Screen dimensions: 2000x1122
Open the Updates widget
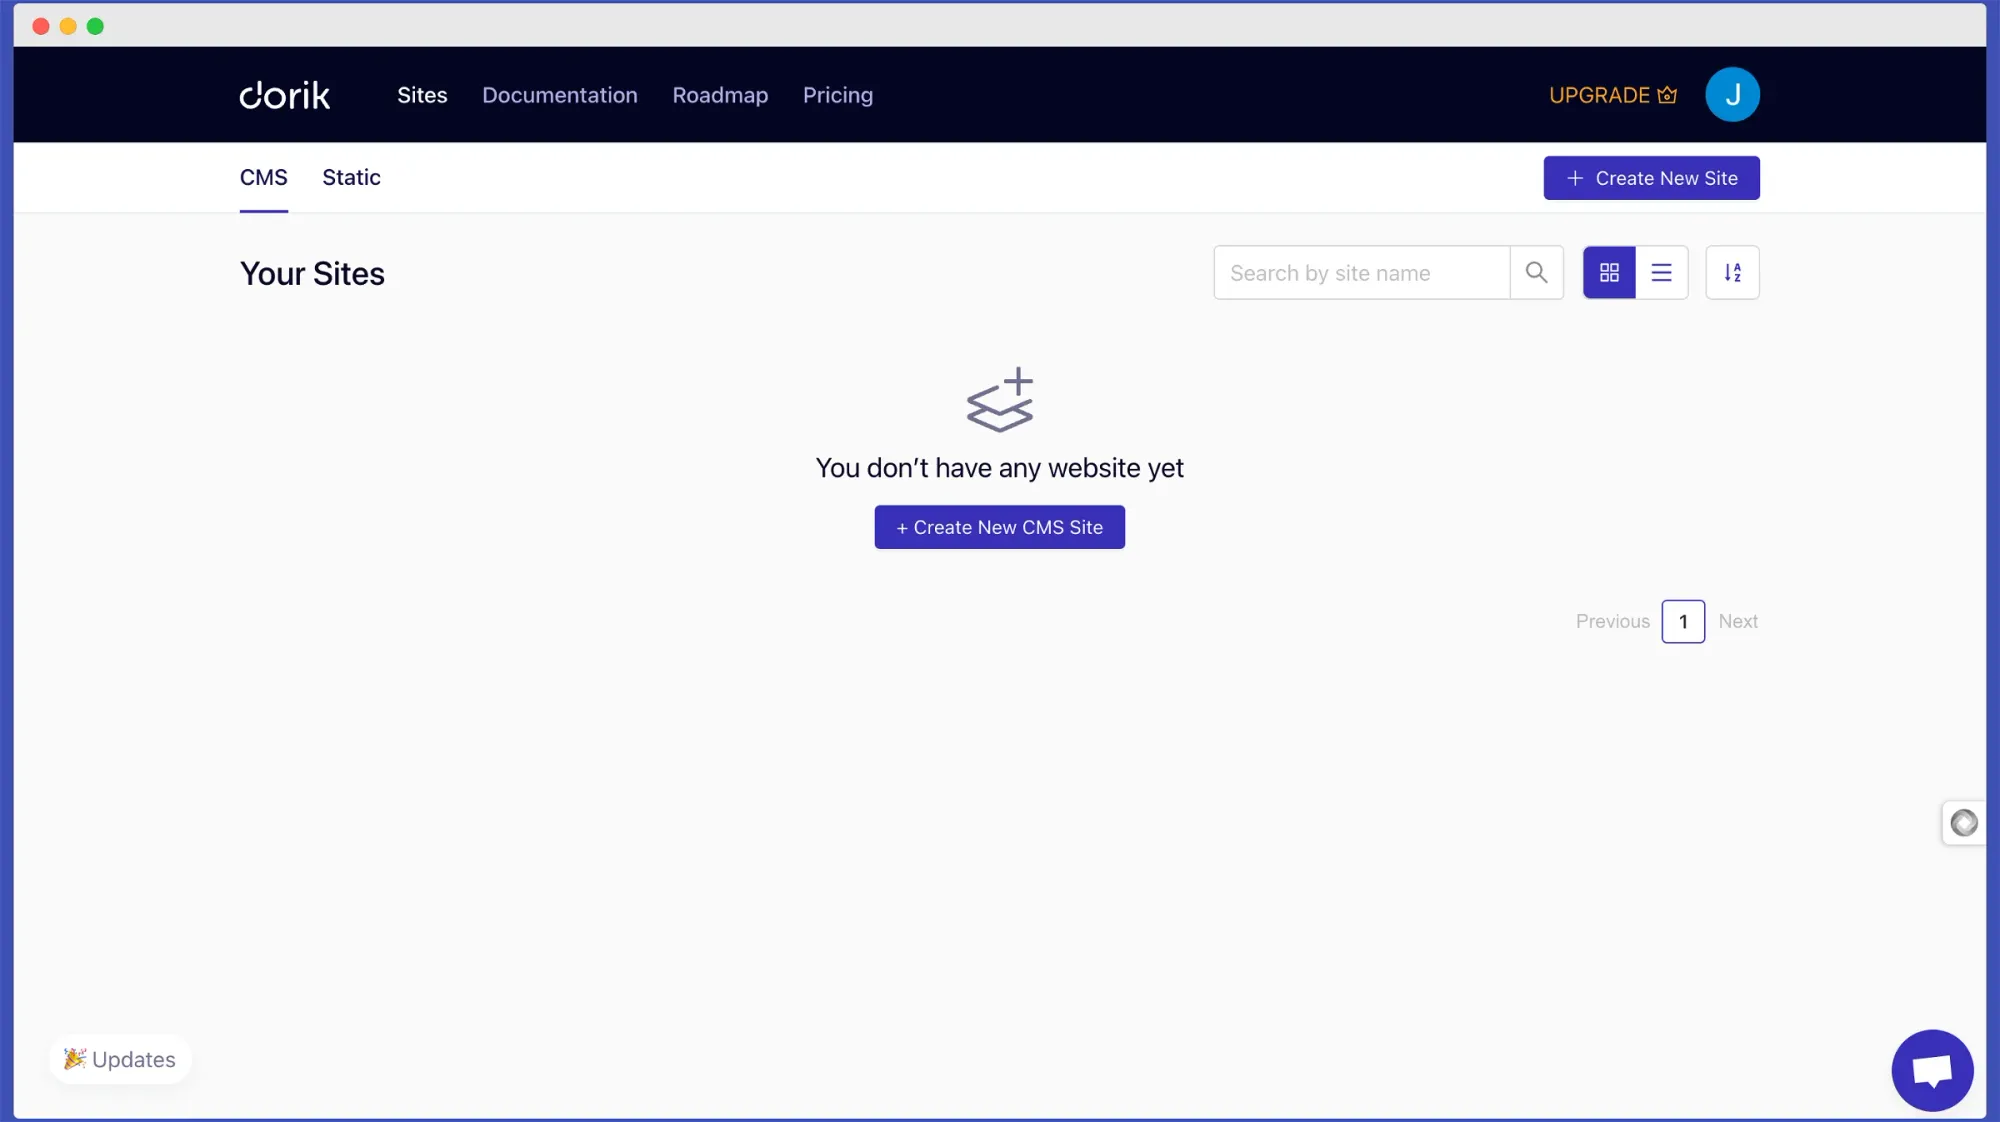[x=120, y=1059]
